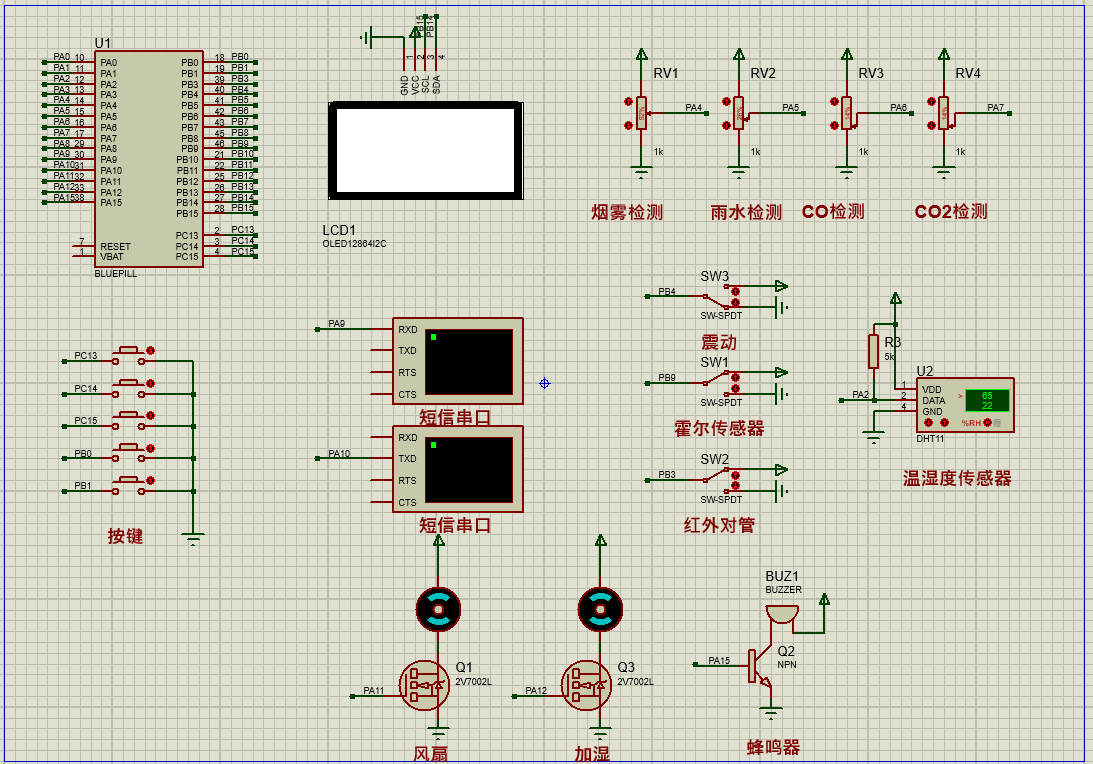Select the Q2 NPN transistor
This screenshot has width=1093, height=764.
[762, 665]
